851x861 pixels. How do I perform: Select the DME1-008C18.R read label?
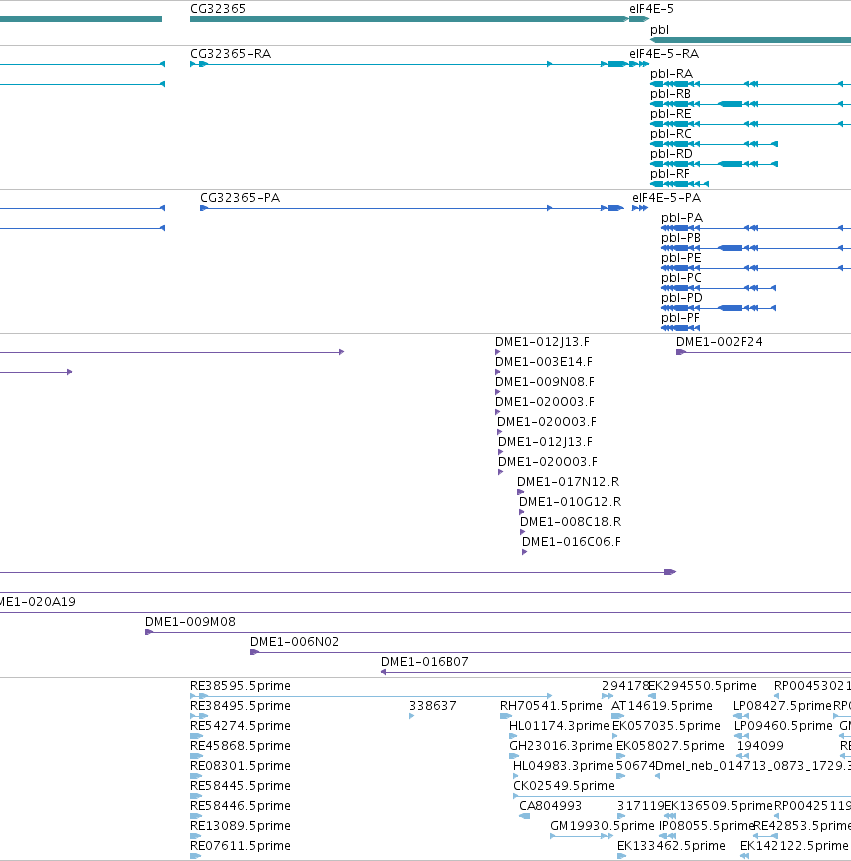[570, 522]
